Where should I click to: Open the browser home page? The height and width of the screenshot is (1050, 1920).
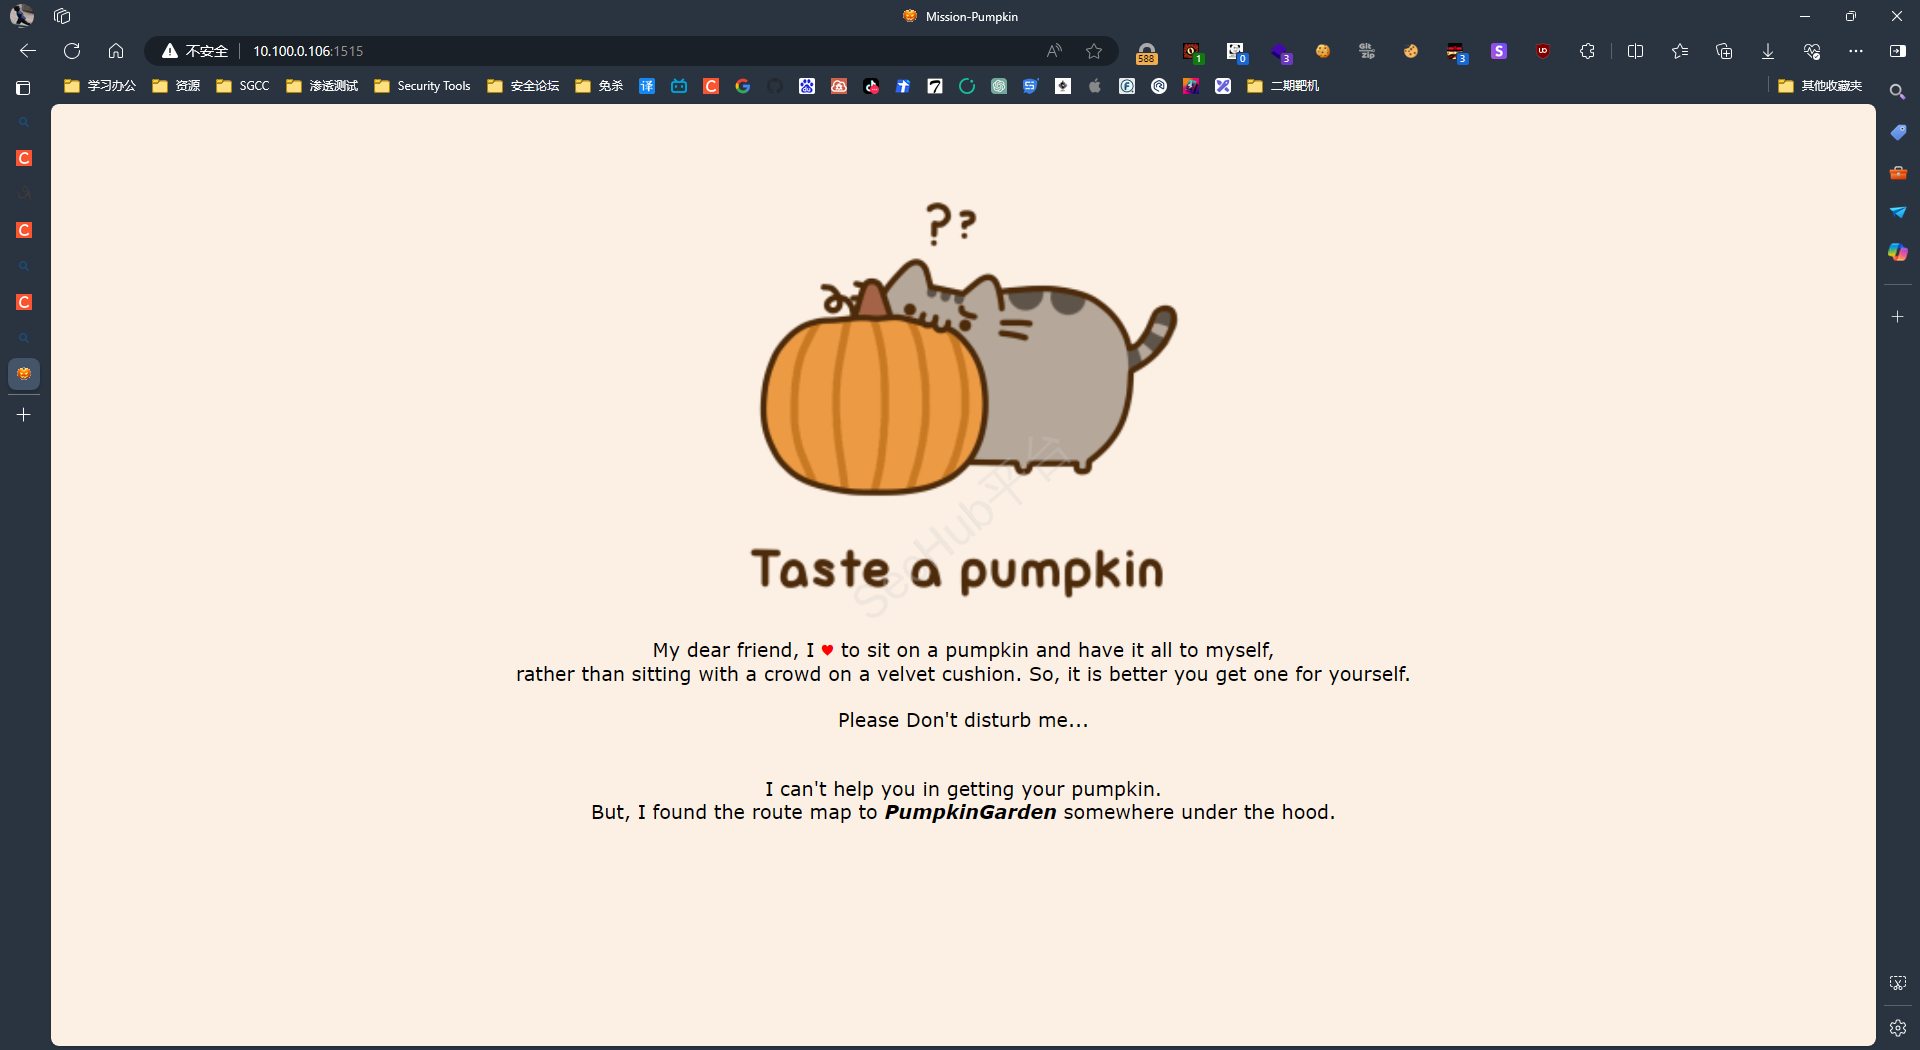coord(116,51)
